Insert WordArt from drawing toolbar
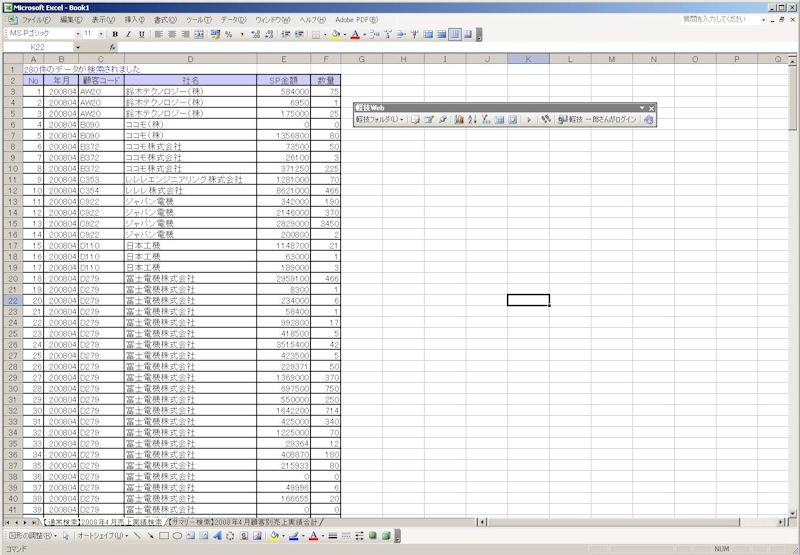Viewport: 800px width, 555px height. (x=217, y=536)
